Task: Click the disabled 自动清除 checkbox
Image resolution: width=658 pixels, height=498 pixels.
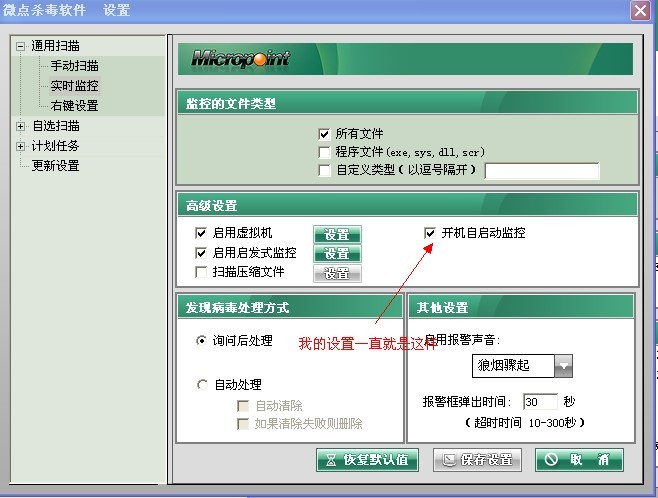Action: (x=243, y=406)
